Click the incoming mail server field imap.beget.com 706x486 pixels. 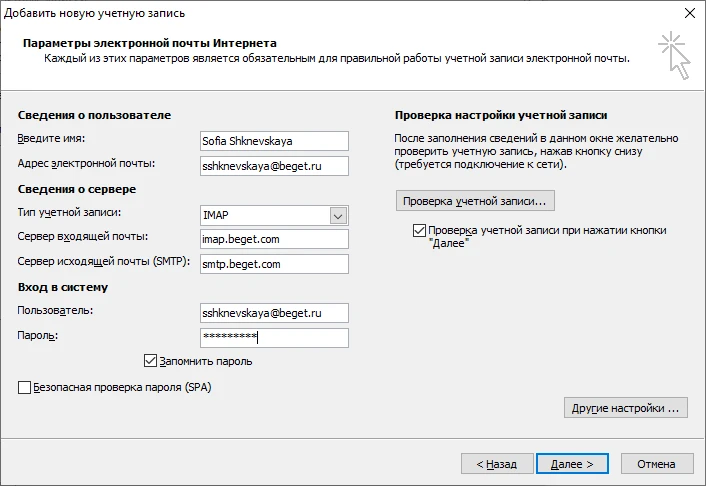pyautogui.click(x=273, y=239)
